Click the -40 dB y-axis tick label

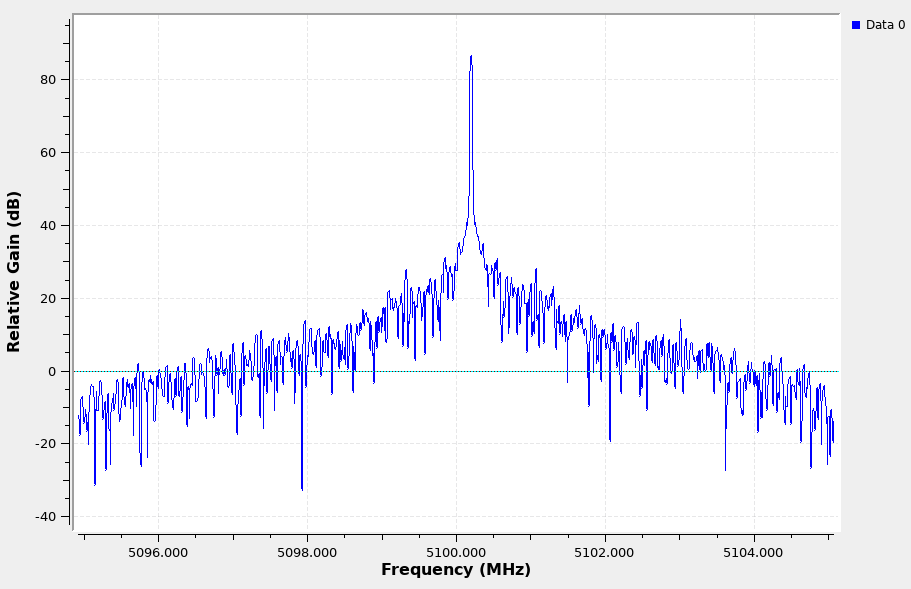coord(46,517)
